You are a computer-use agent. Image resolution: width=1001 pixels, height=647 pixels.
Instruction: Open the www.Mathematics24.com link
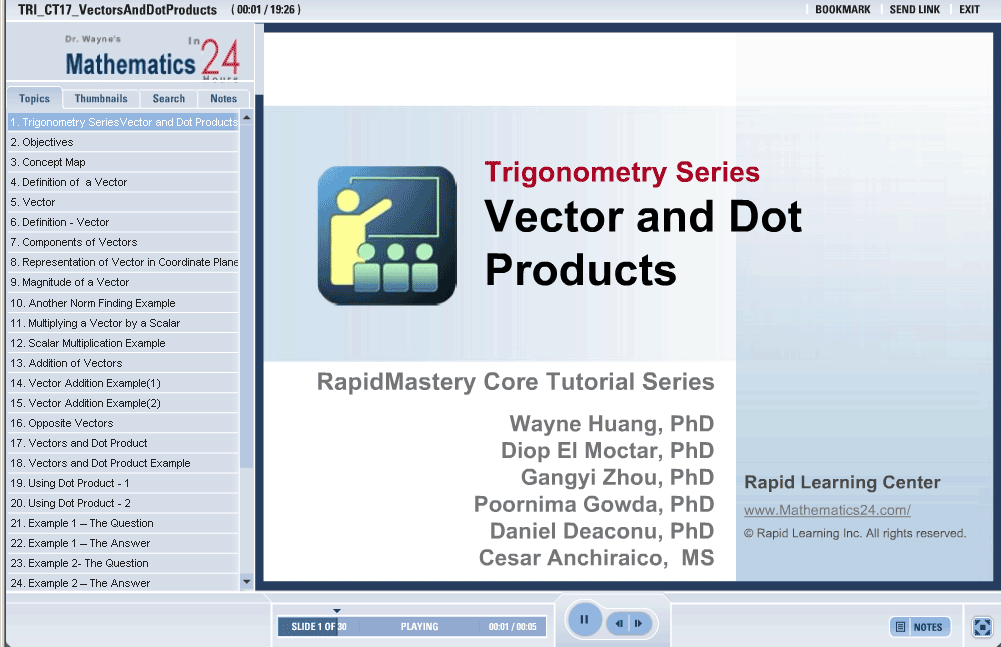tap(827, 510)
